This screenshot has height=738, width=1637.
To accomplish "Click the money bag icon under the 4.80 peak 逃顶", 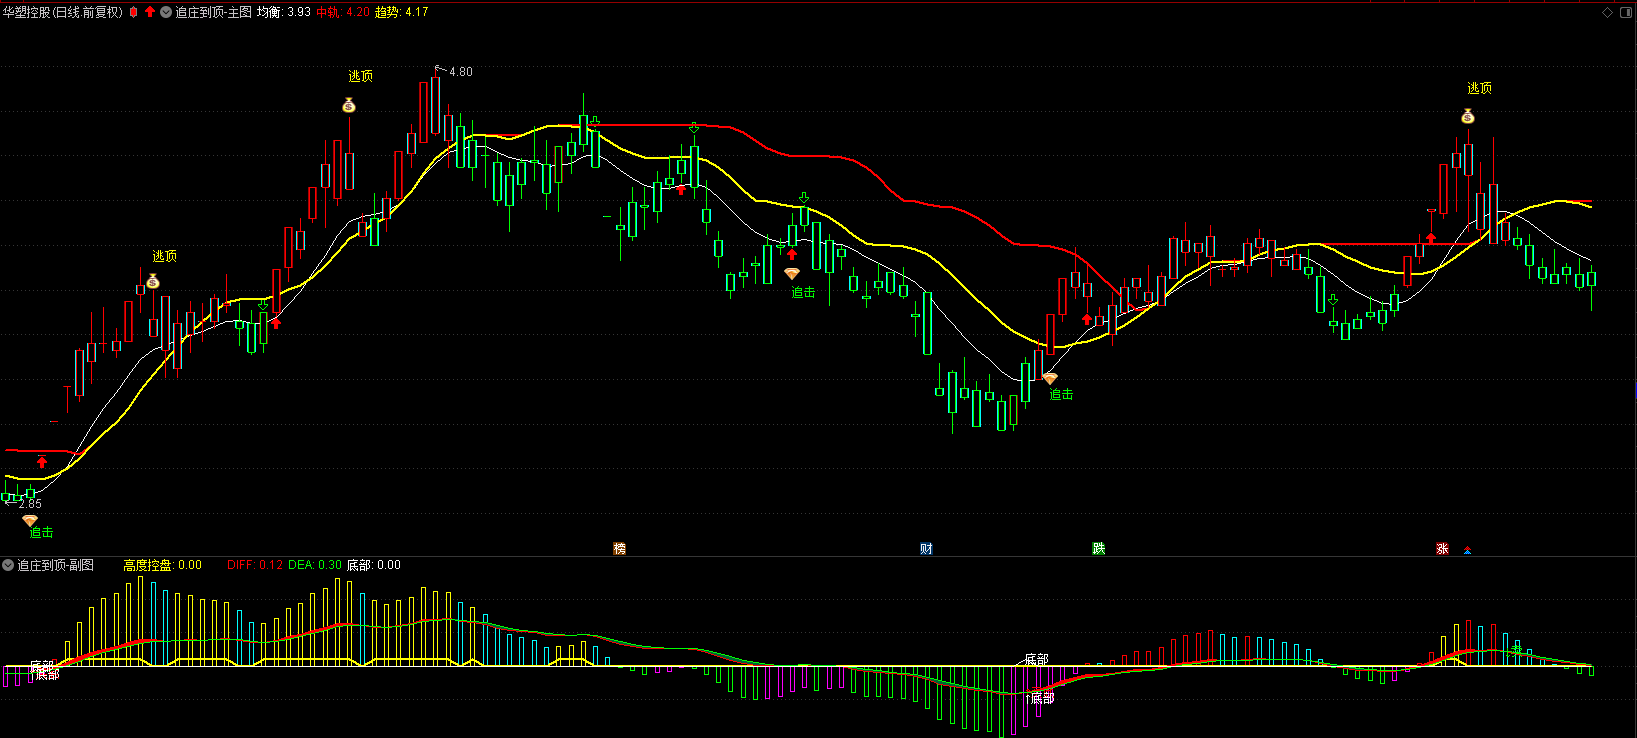I will click(349, 105).
